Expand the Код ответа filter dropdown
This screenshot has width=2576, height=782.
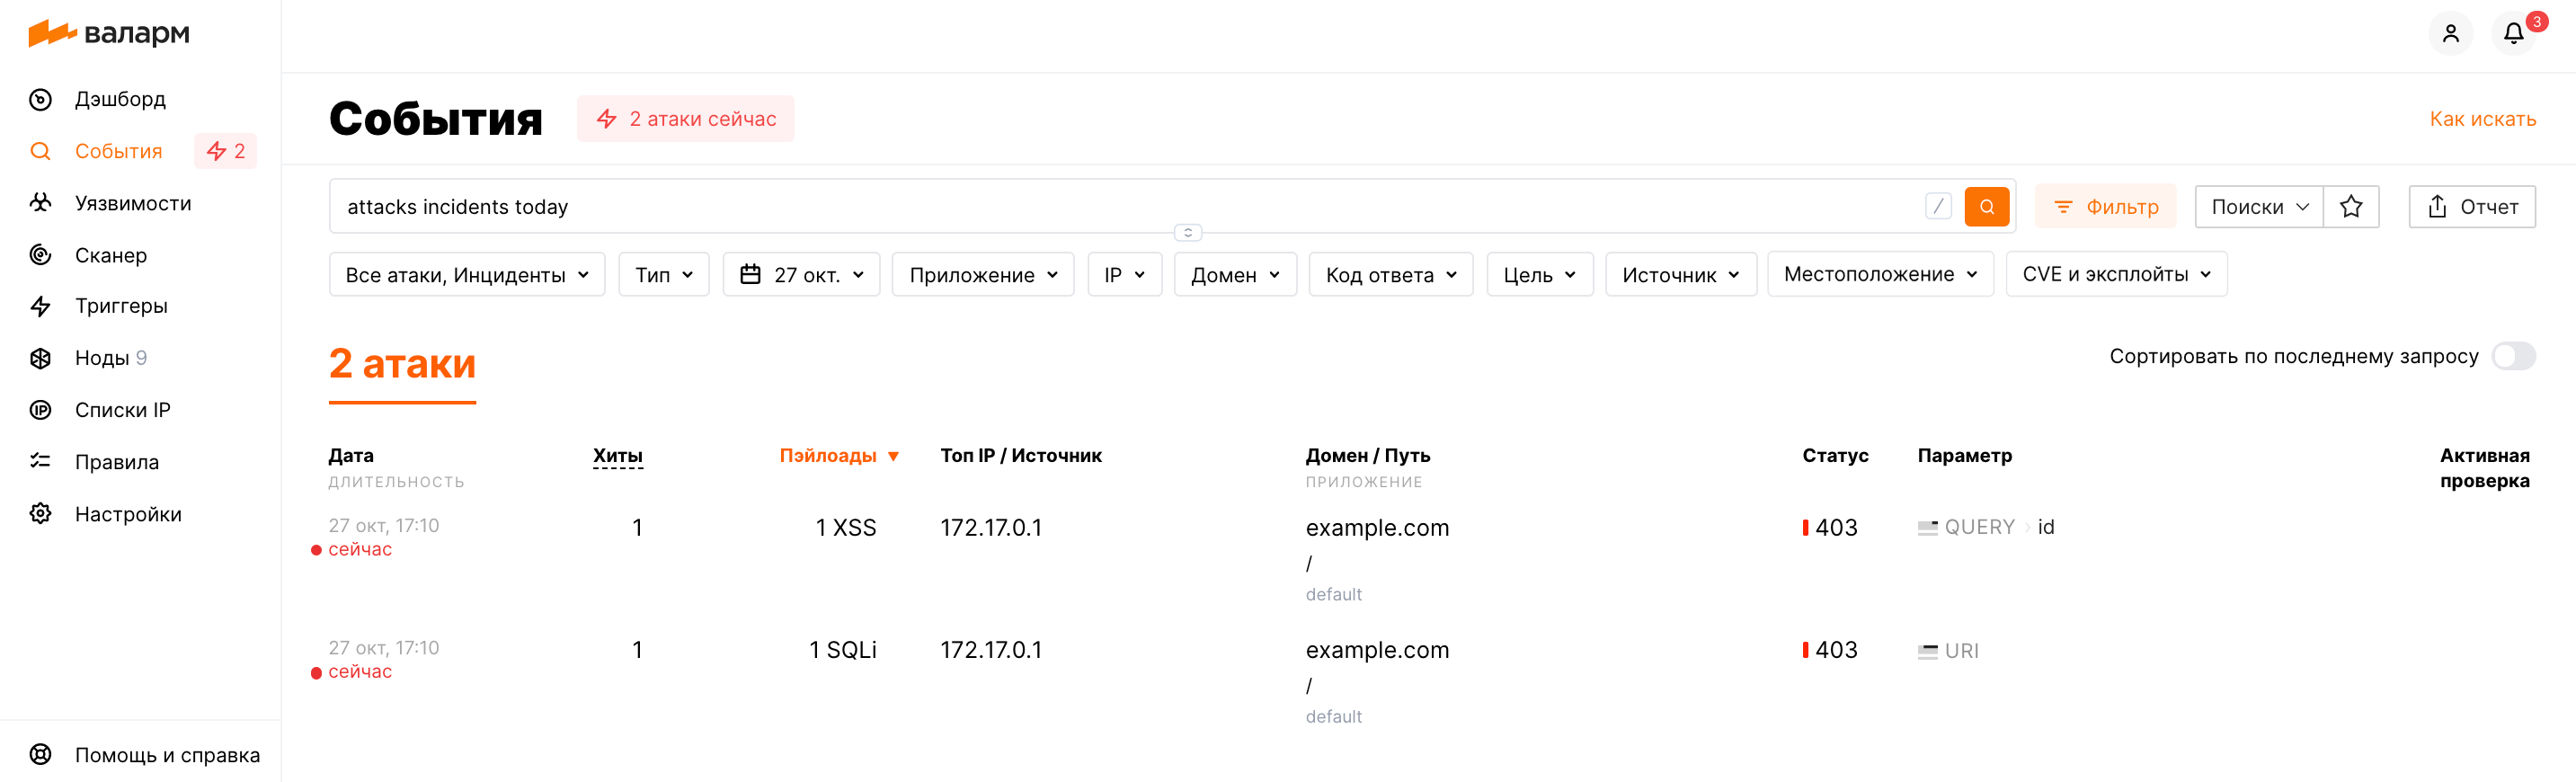coord(1390,275)
